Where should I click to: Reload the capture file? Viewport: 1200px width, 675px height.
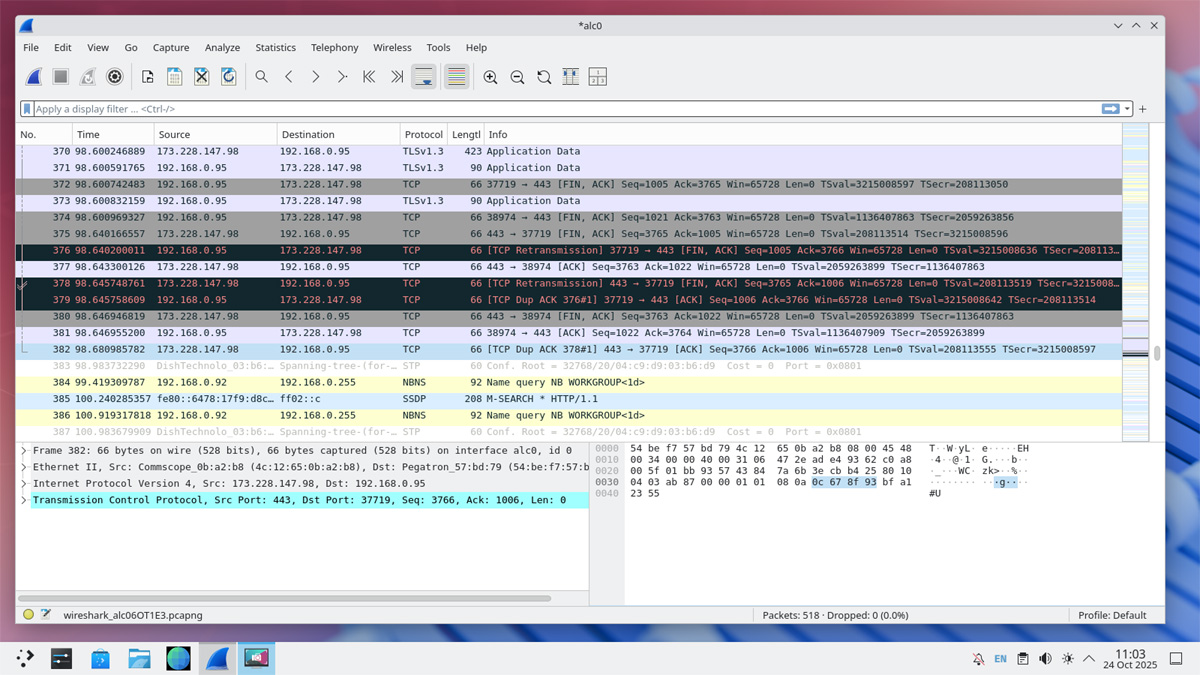pyautogui.click(x=228, y=77)
